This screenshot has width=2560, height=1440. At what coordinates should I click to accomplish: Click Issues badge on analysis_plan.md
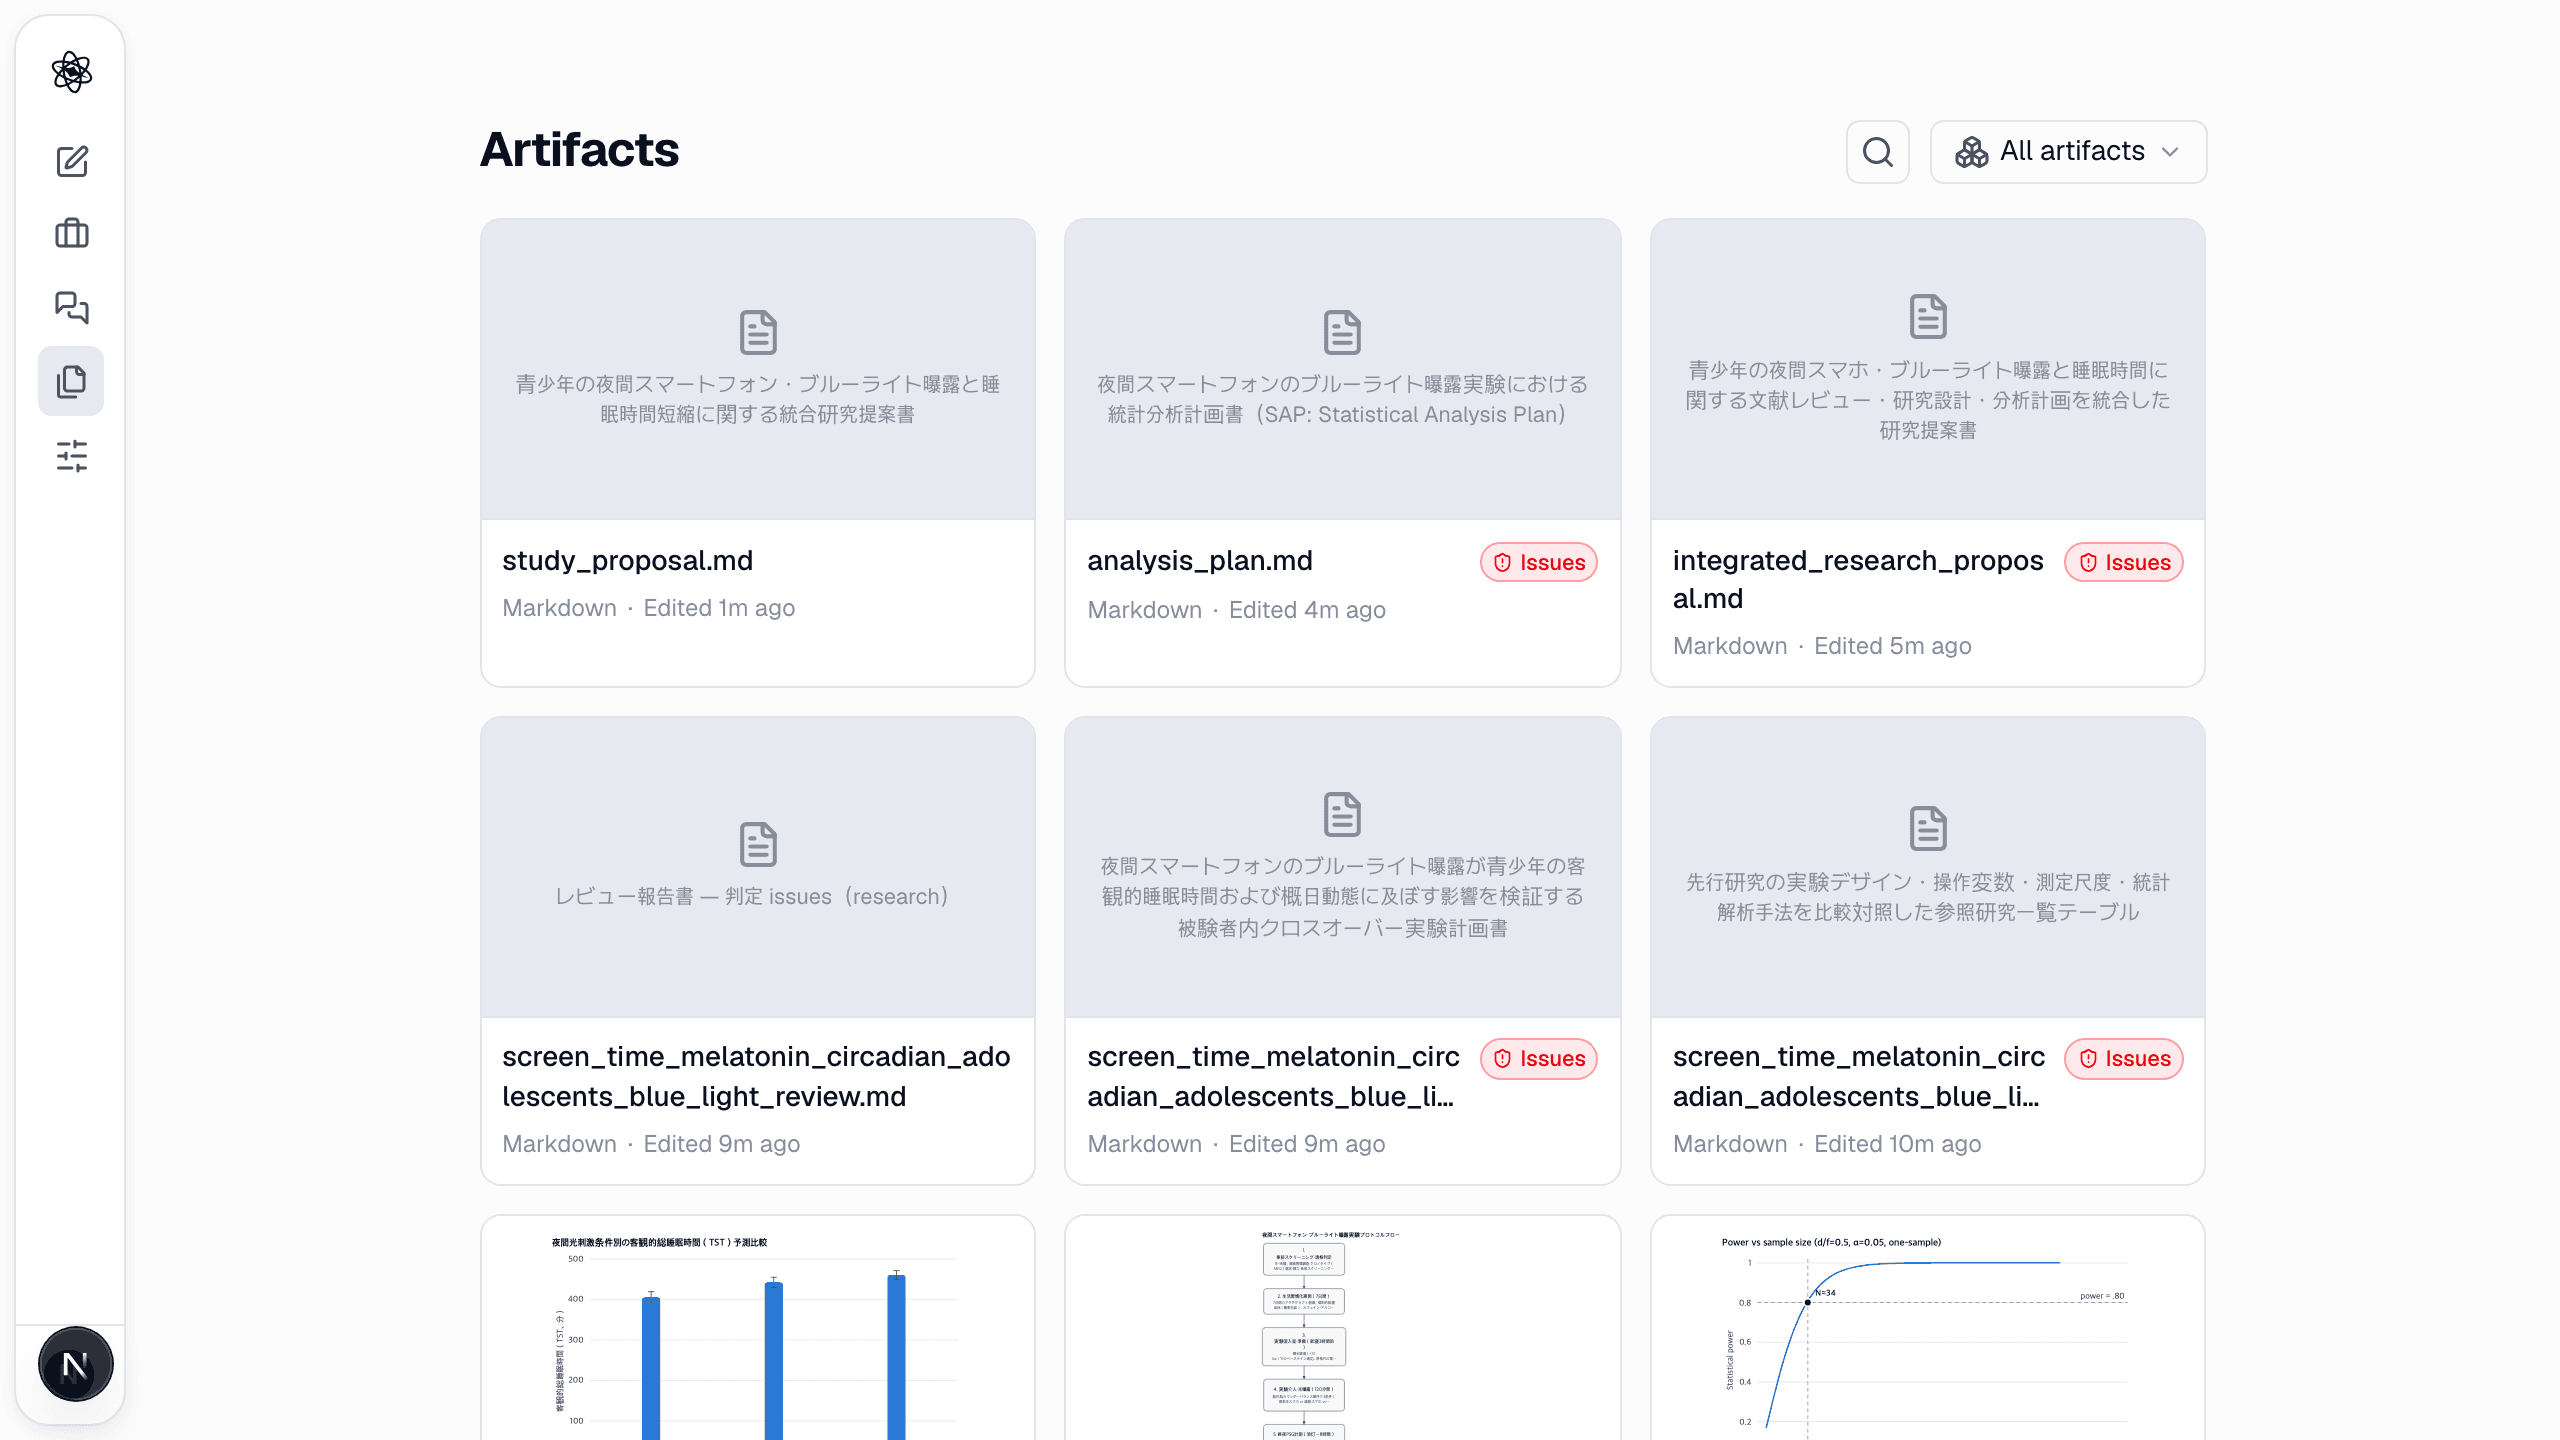1538,562
